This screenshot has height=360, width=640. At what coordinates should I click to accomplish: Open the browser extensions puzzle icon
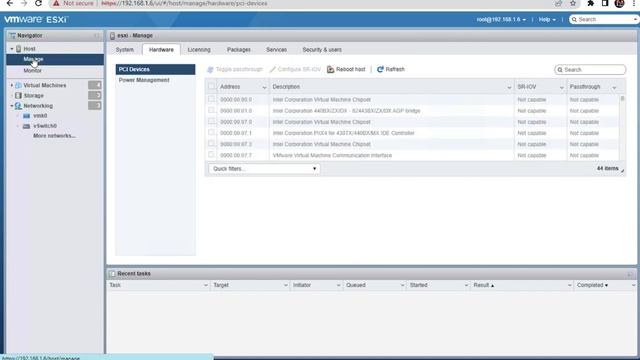click(x=591, y=3)
